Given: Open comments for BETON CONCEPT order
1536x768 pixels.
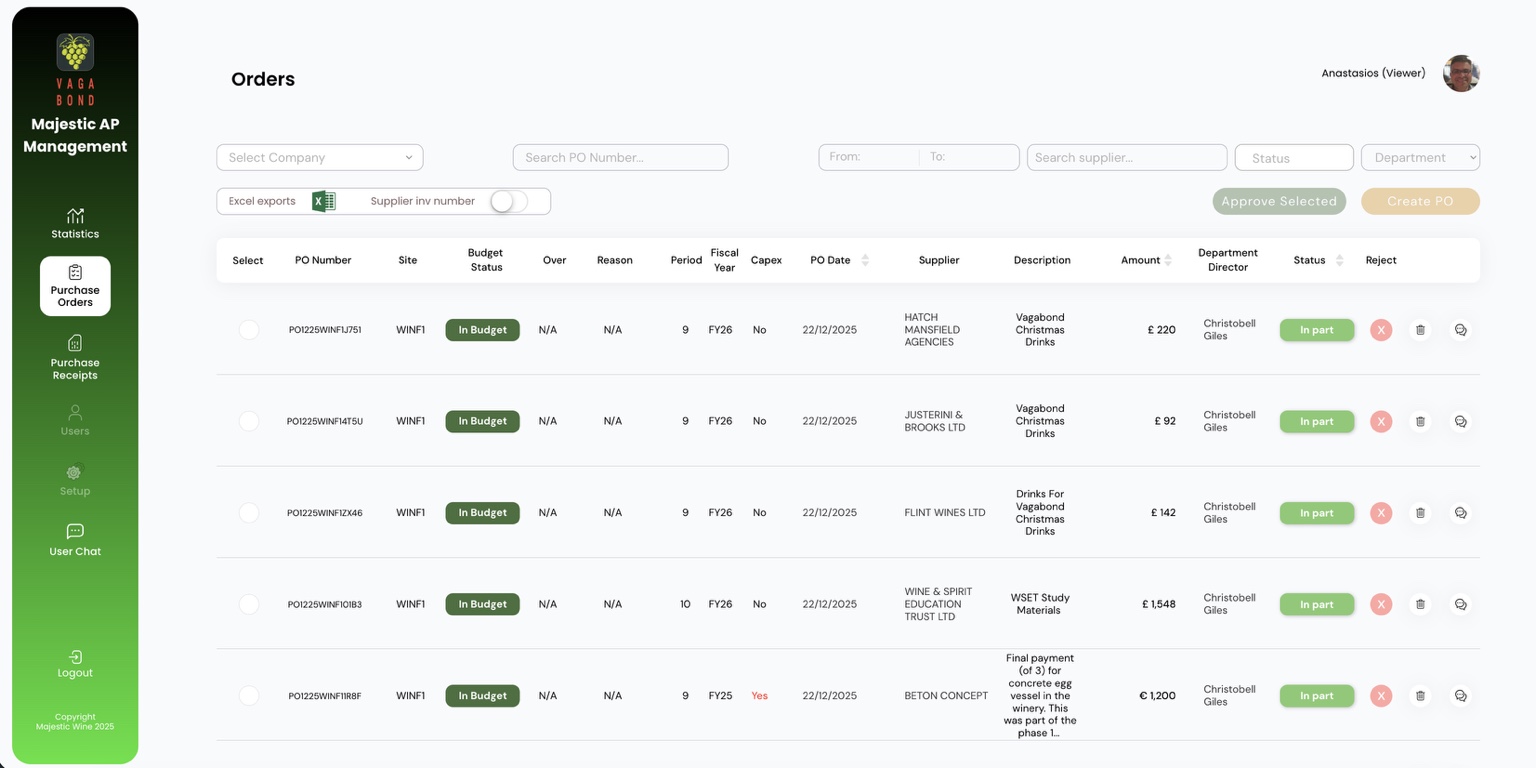Looking at the screenshot, I should 1460,696.
